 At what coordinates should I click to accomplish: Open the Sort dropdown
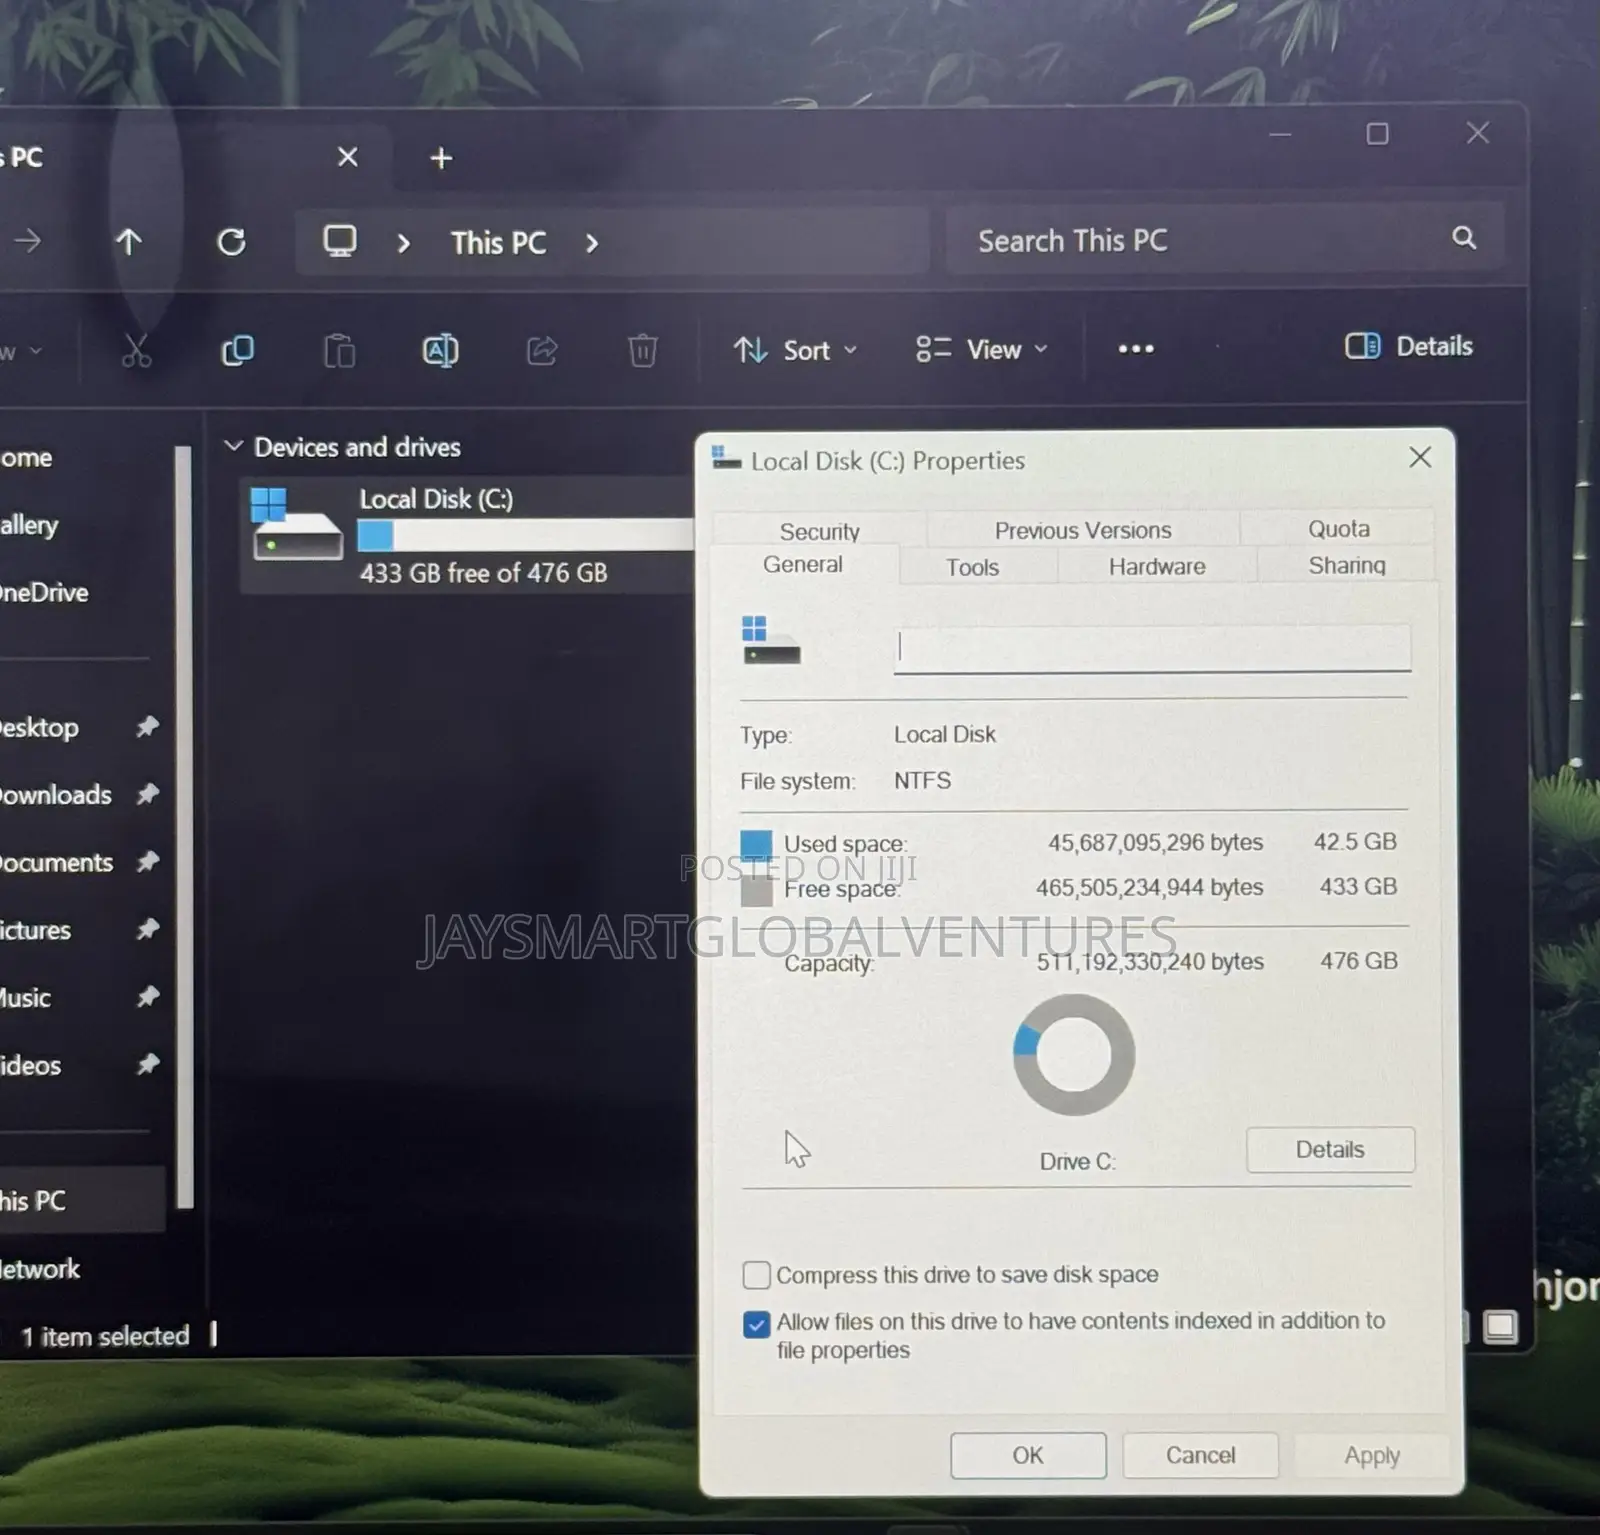click(x=796, y=350)
